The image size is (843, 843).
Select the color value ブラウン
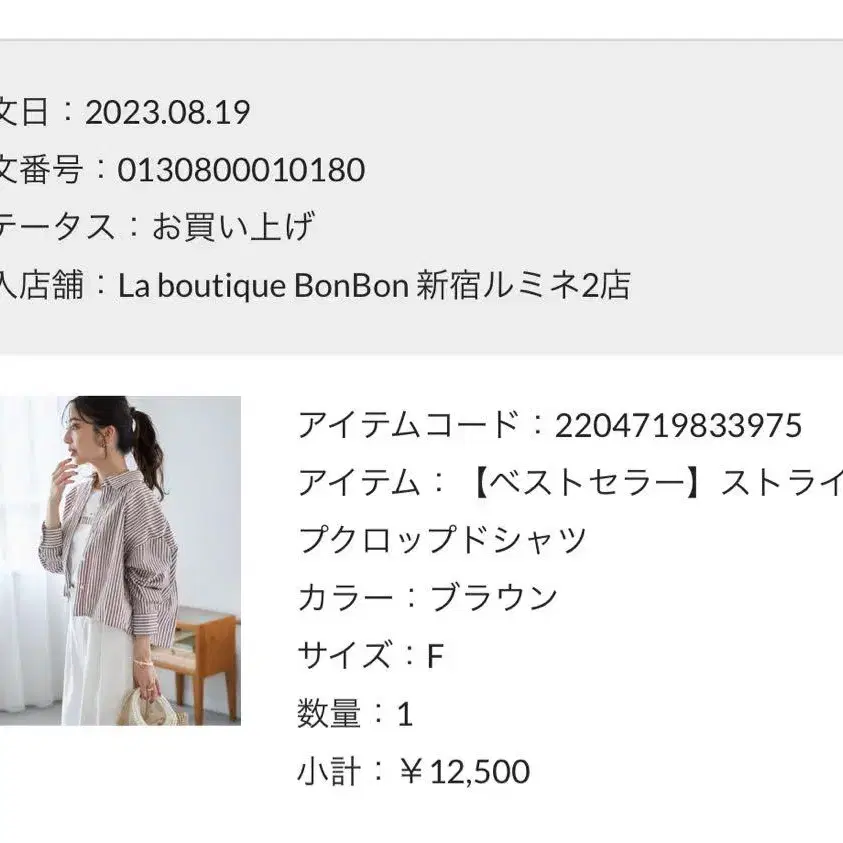tap(493, 597)
